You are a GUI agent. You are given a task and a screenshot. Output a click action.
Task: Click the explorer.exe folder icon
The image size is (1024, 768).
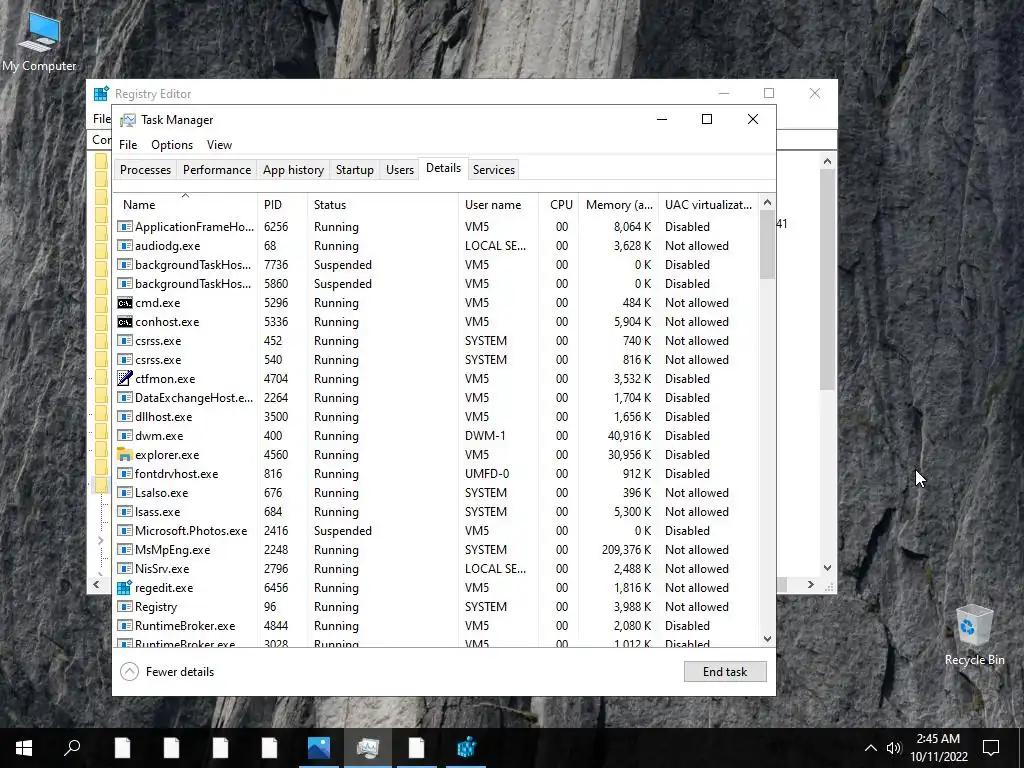click(125, 455)
